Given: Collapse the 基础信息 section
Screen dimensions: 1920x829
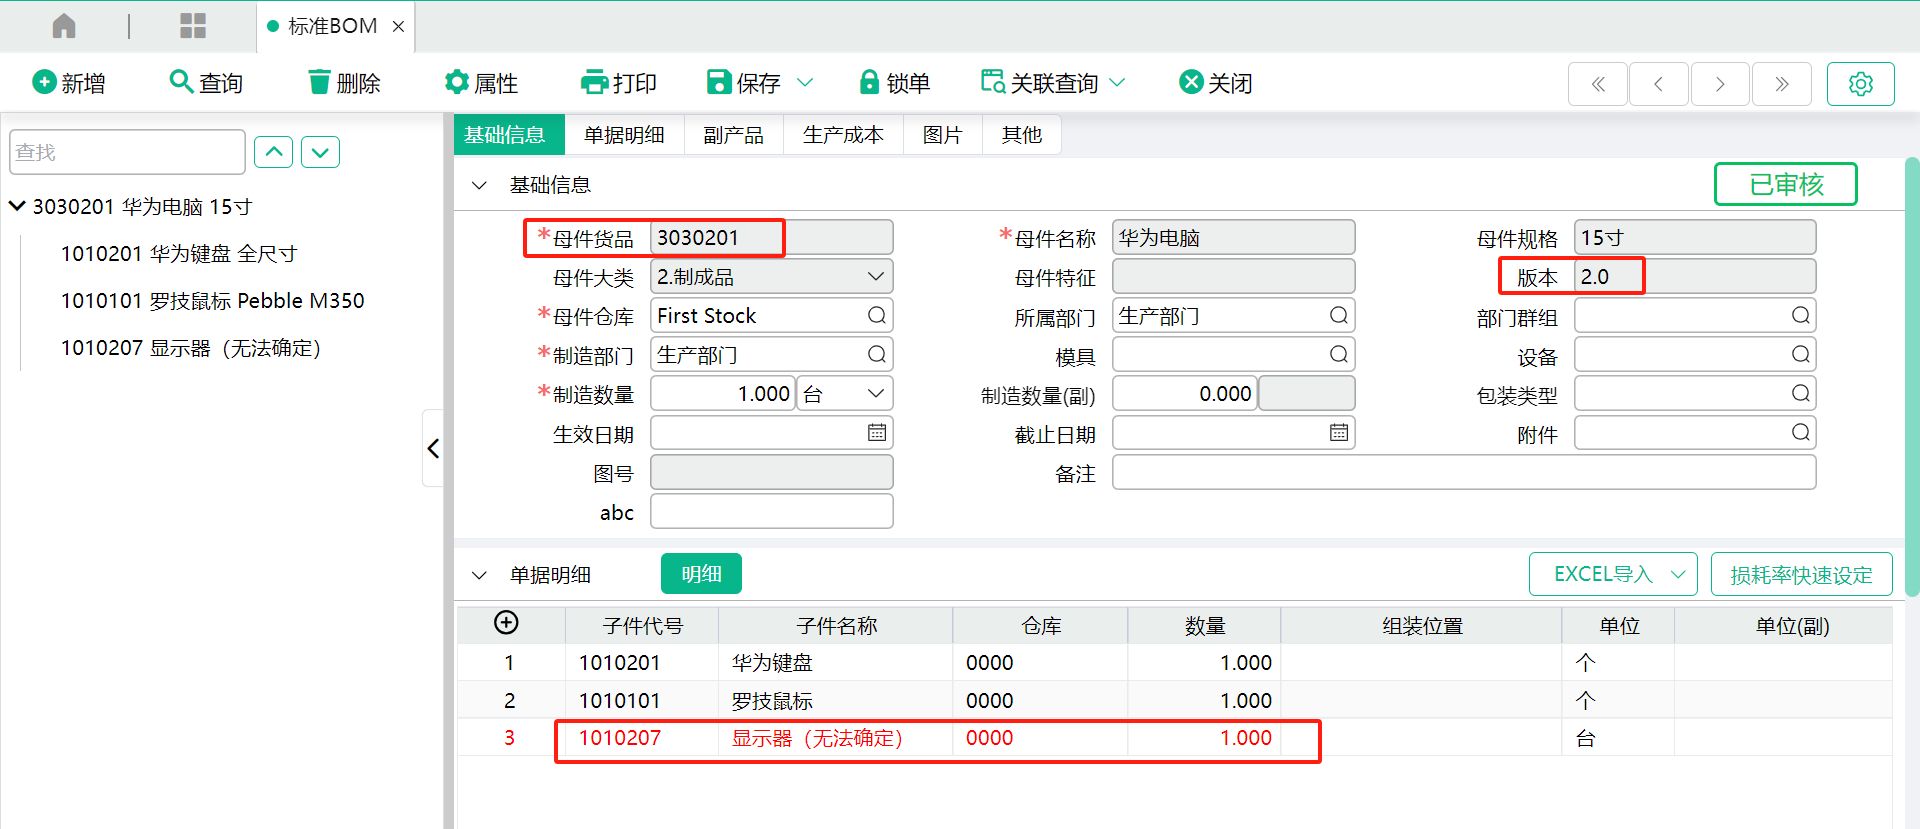Looking at the screenshot, I should [479, 185].
